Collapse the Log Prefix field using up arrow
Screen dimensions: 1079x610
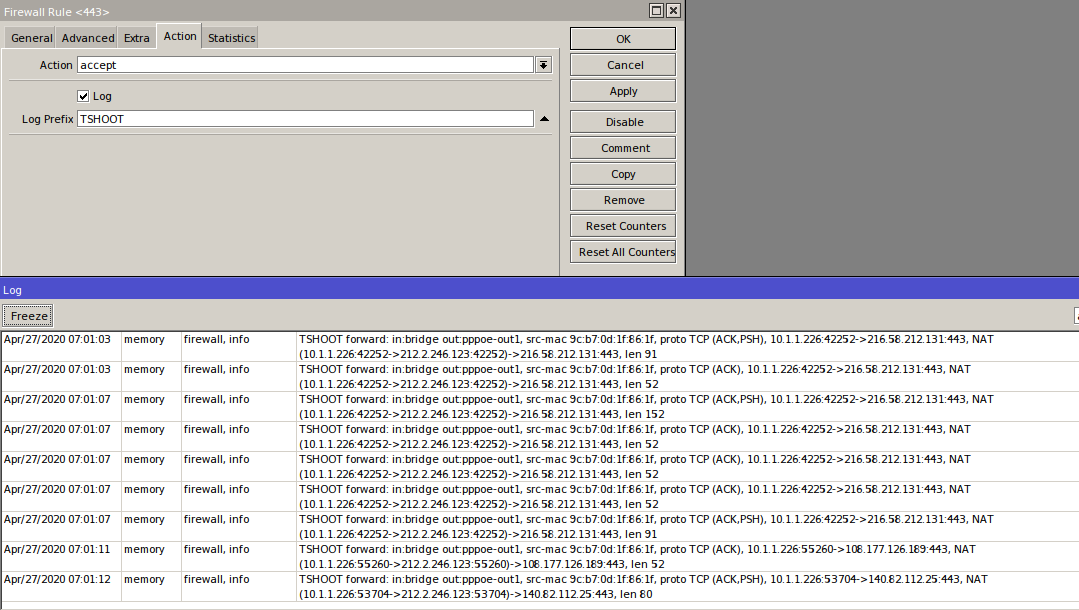point(544,119)
